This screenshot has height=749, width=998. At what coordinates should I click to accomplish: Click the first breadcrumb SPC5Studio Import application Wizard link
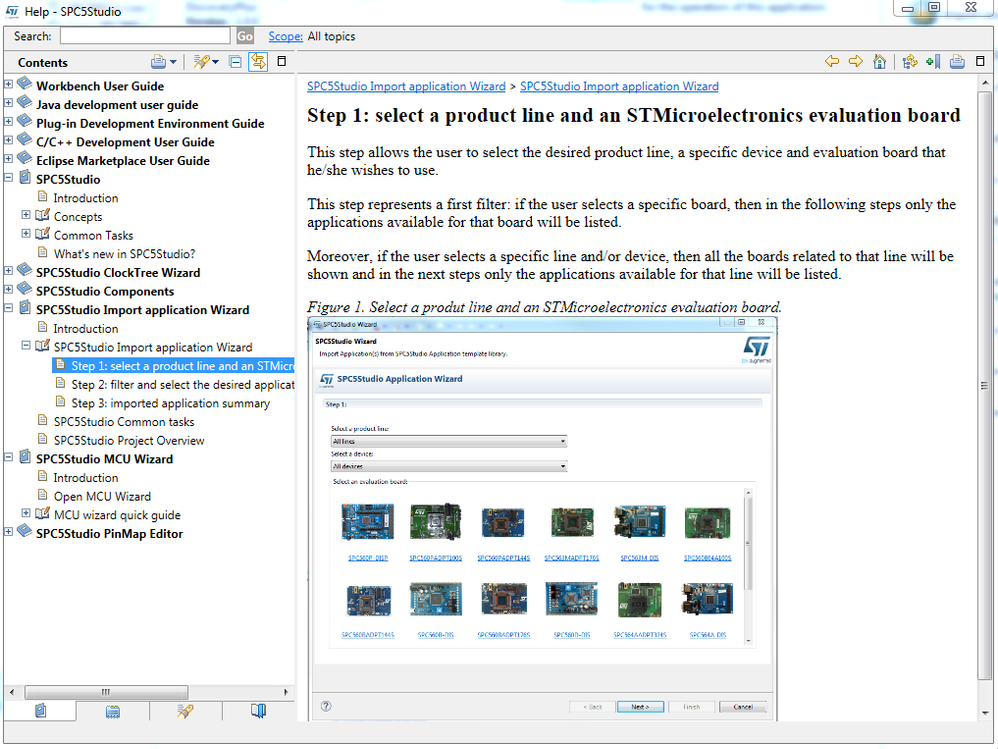(406, 86)
